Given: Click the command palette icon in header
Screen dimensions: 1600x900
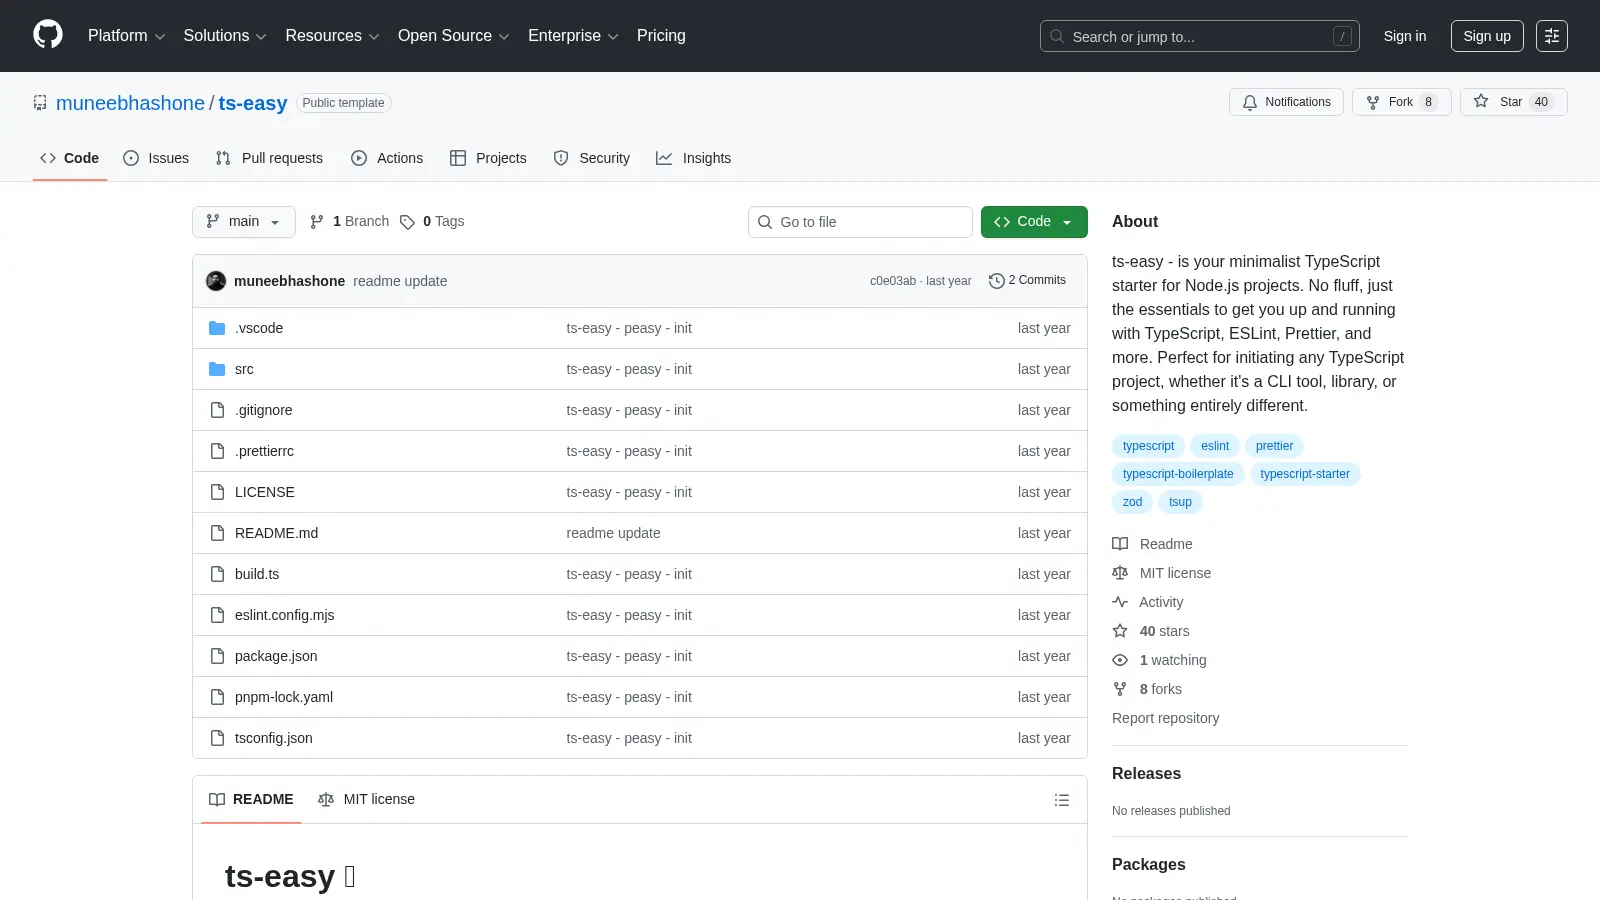Looking at the screenshot, I should [1551, 36].
